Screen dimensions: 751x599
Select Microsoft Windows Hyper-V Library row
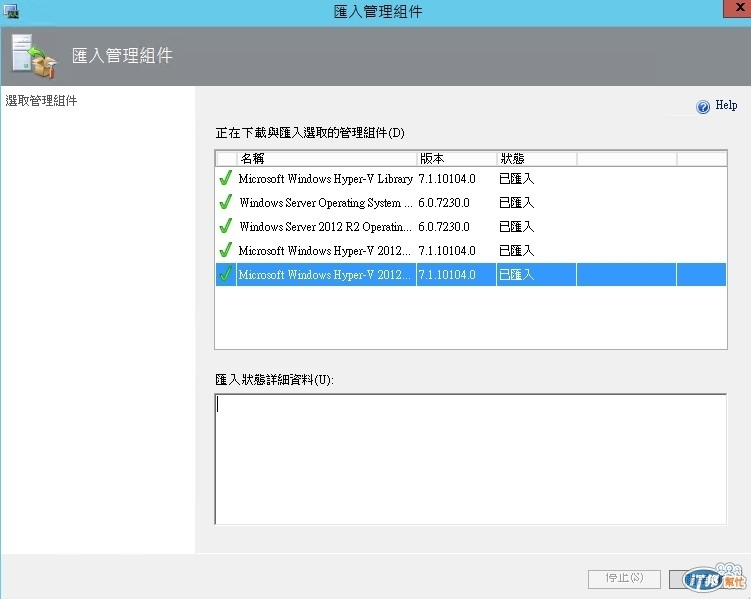tap(471, 179)
